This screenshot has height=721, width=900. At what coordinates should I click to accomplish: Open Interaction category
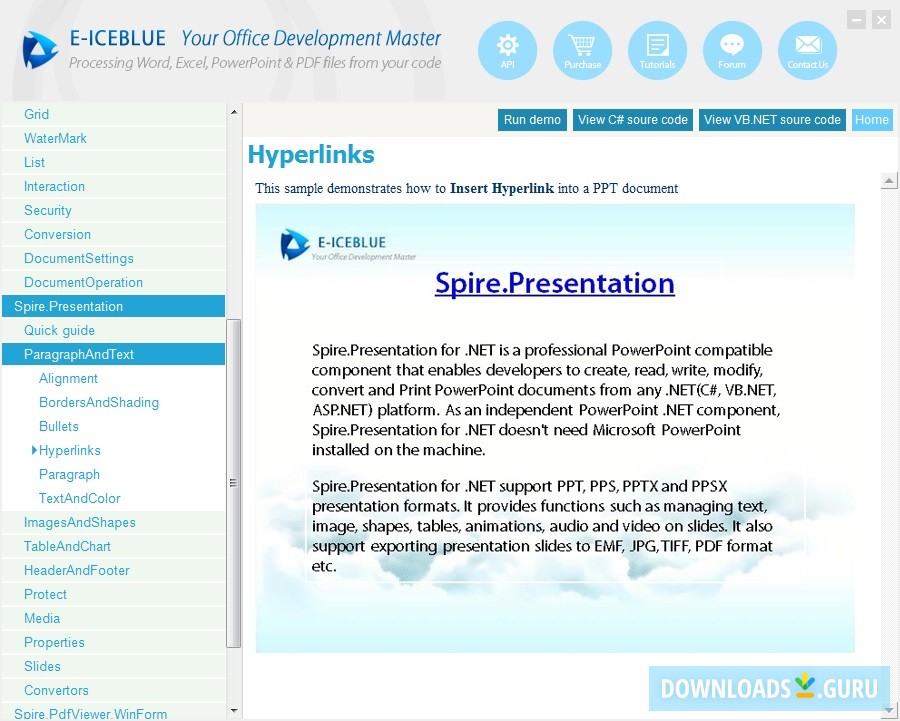coord(114,187)
